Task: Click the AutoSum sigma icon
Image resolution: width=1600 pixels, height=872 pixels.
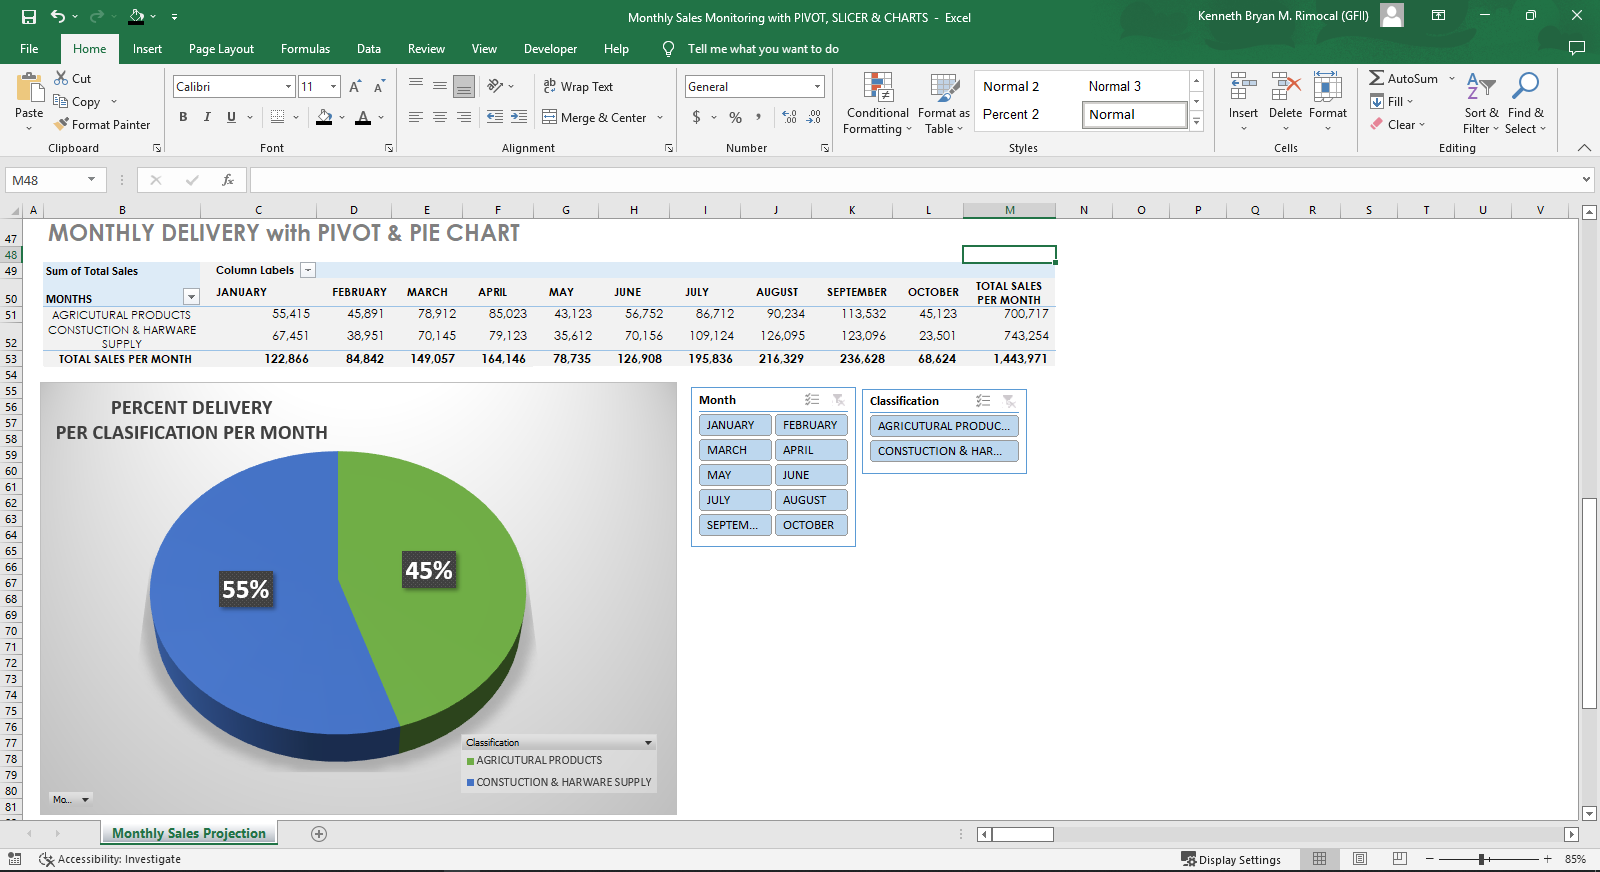Action: (1377, 78)
